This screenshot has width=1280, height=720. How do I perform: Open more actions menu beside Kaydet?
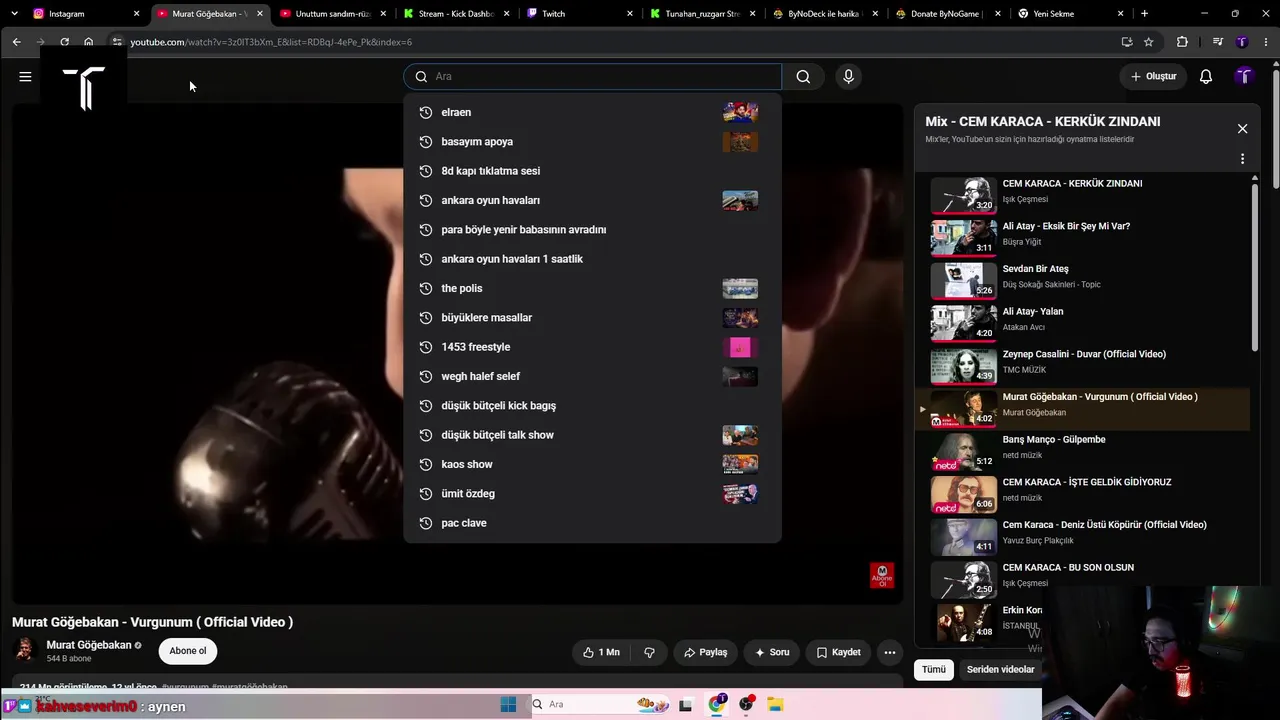pyautogui.click(x=889, y=652)
